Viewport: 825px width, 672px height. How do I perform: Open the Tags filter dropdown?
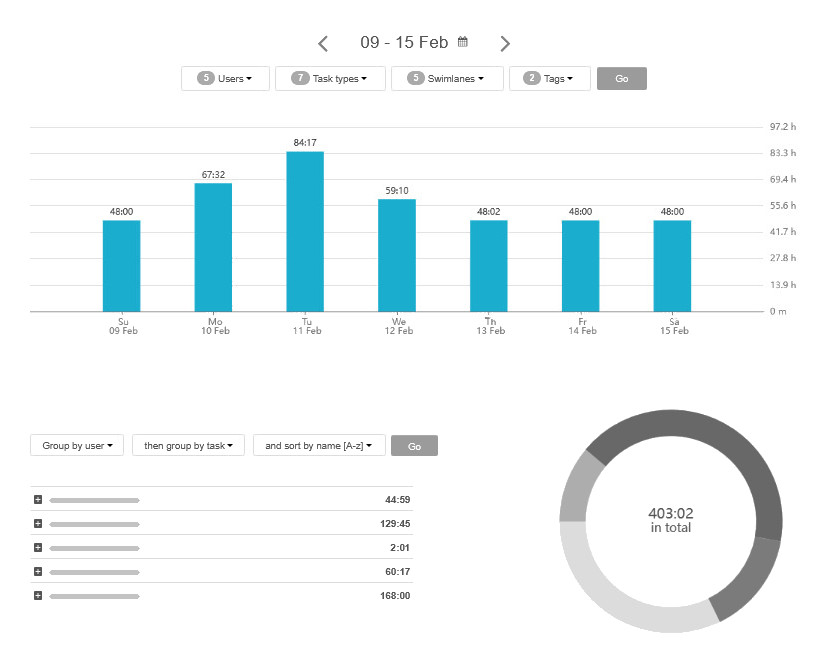click(x=549, y=78)
